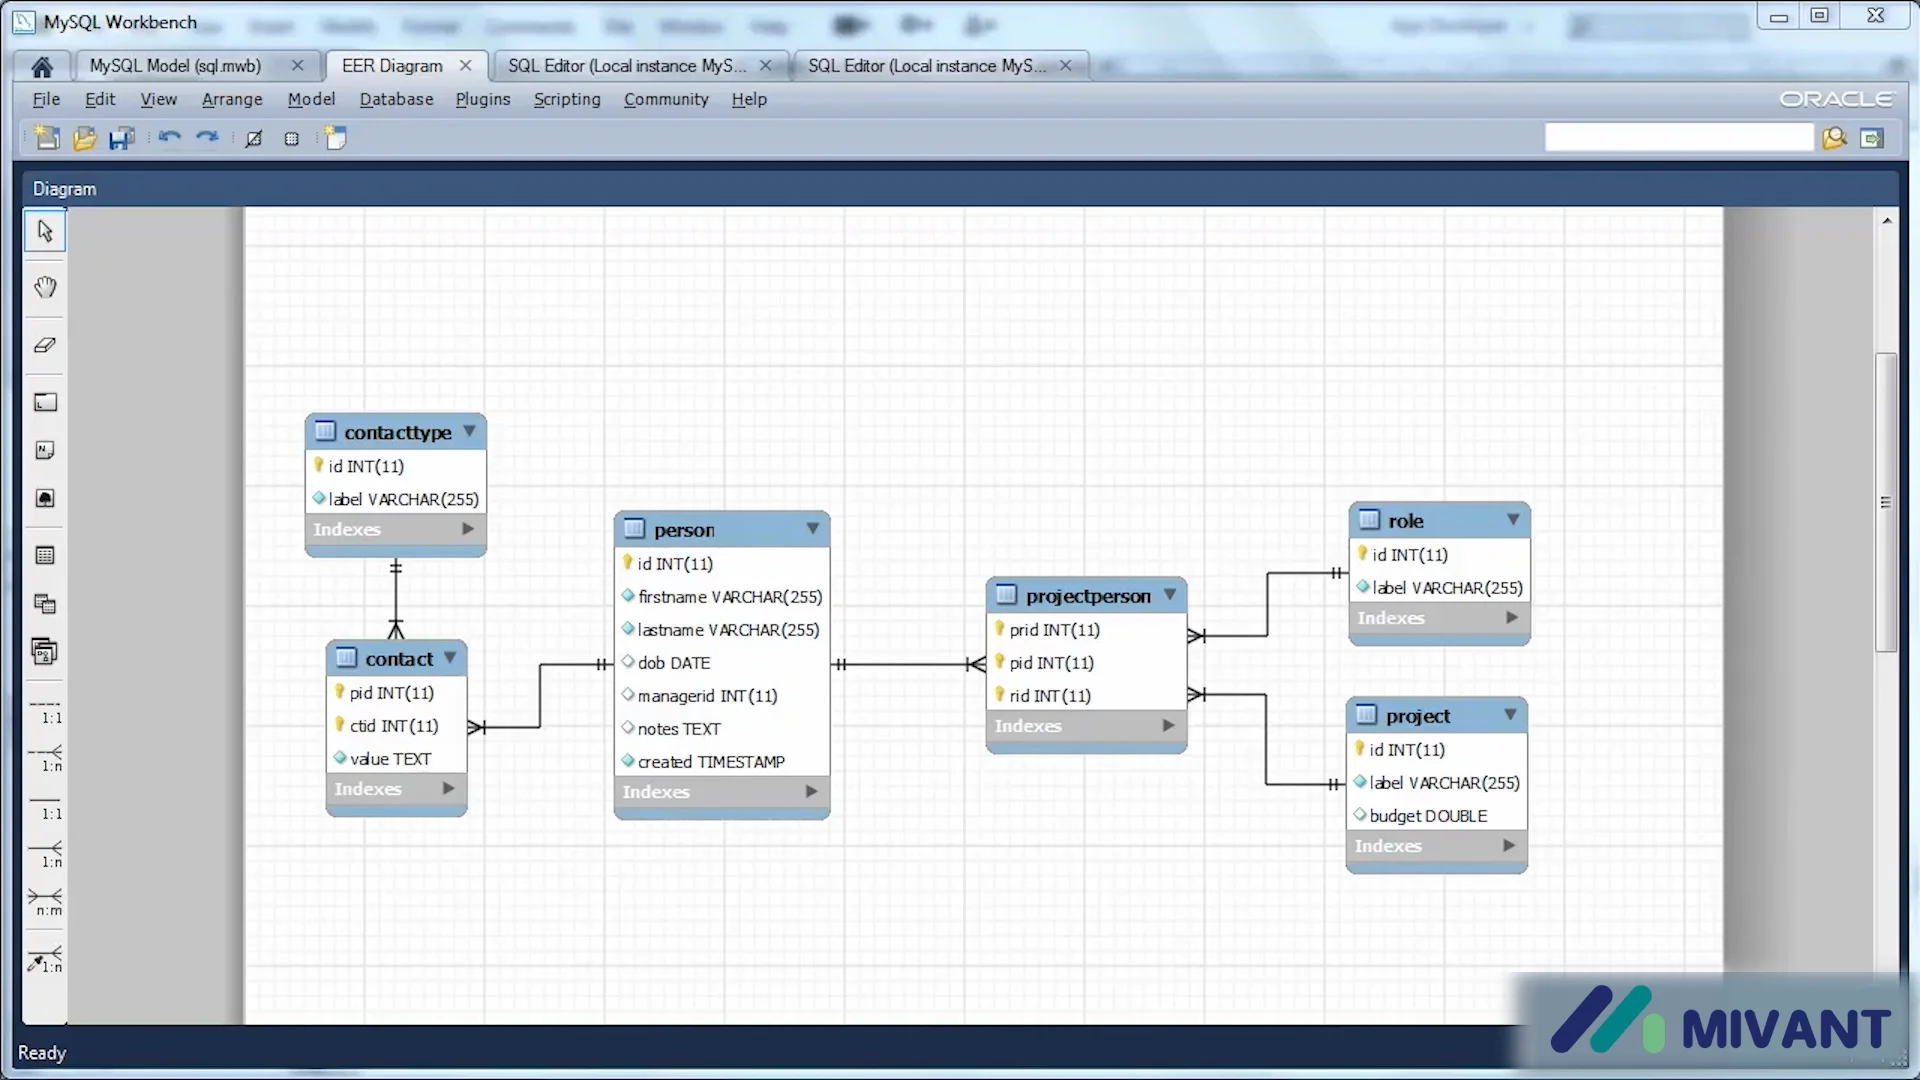Switch to the EER Diagram tab
1920x1080 pixels.
point(391,65)
